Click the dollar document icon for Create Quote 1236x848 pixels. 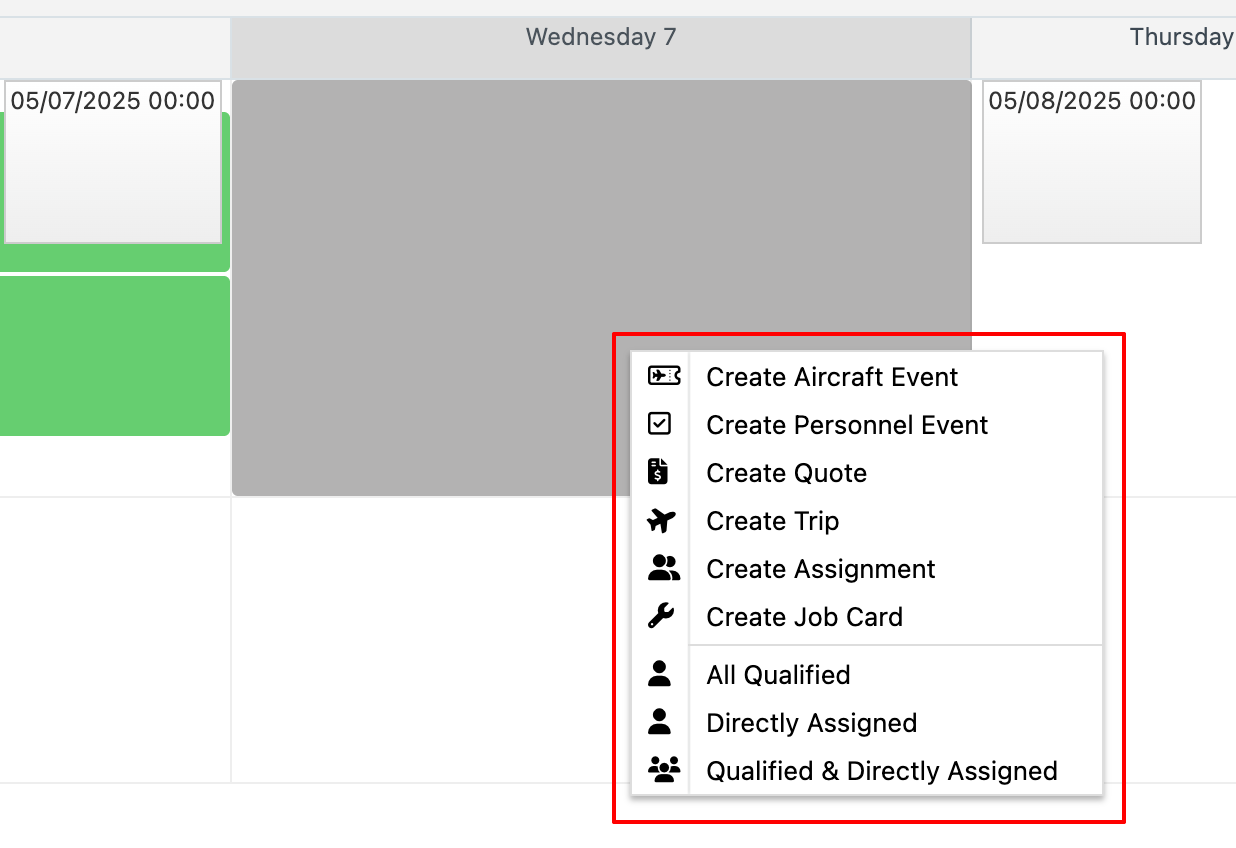click(x=658, y=472)
